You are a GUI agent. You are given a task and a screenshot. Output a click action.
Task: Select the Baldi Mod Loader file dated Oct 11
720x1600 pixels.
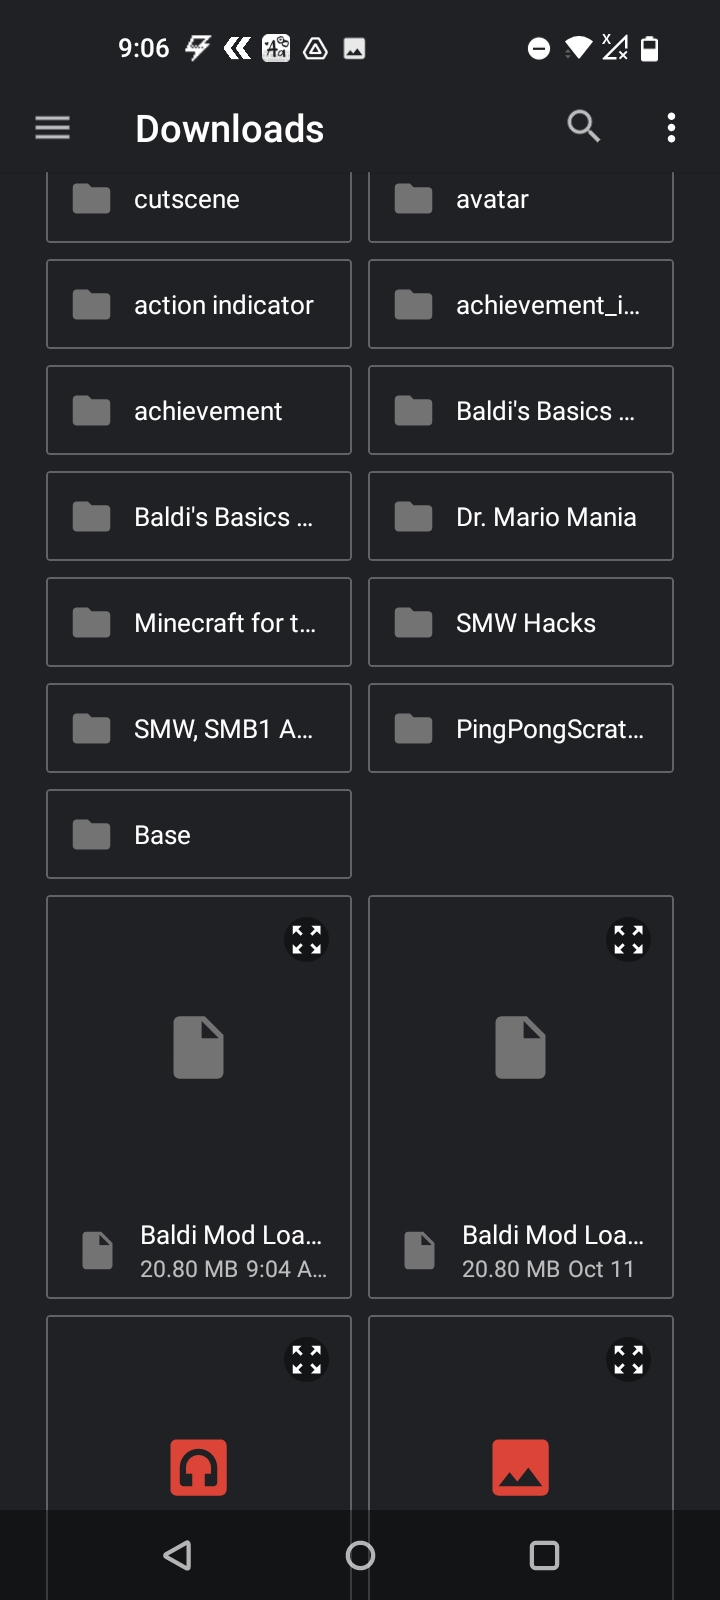click(x=520, y=1250)
